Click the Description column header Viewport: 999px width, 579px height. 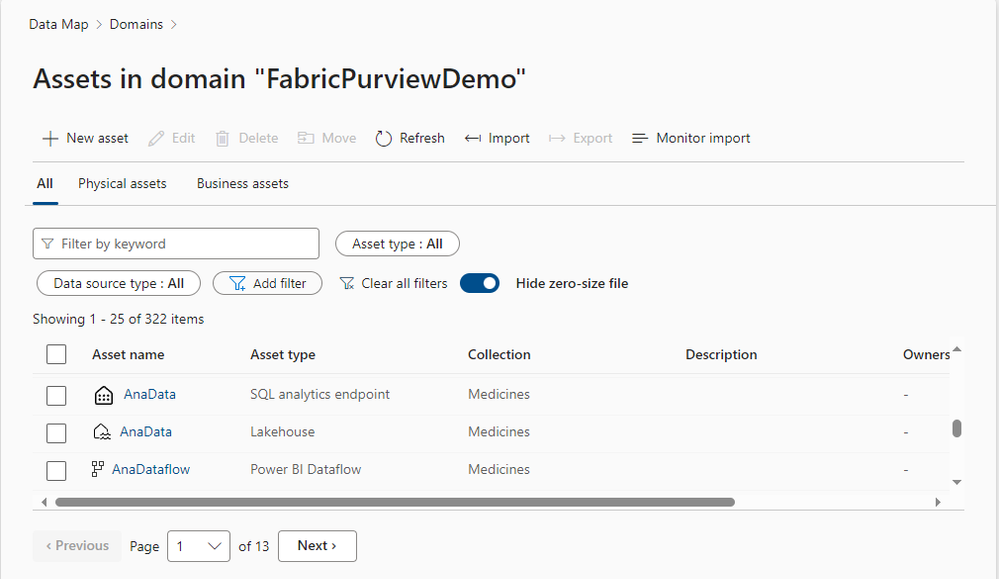721,355
